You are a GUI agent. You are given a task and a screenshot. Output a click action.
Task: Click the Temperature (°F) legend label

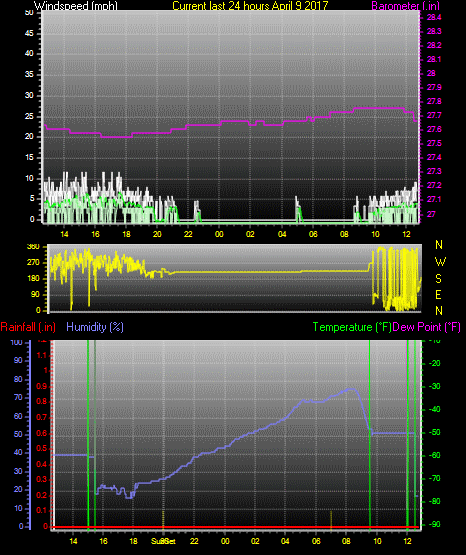pos(352,327)
